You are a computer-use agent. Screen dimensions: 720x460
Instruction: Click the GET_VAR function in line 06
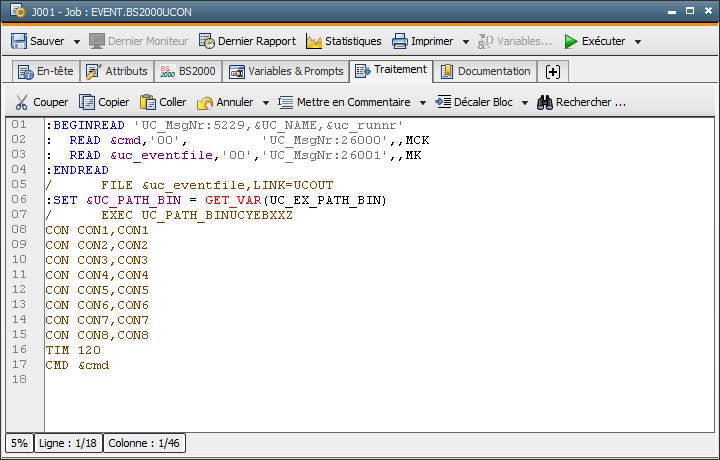point(233,201)
